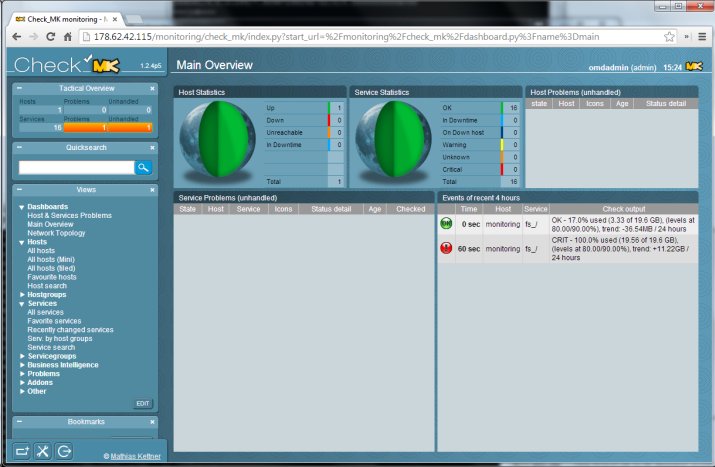The height and width of the screenshot is (467, 715).
Task: Click the Quicksearch text field
Action: pyautogui.click(x=77, y=167)
